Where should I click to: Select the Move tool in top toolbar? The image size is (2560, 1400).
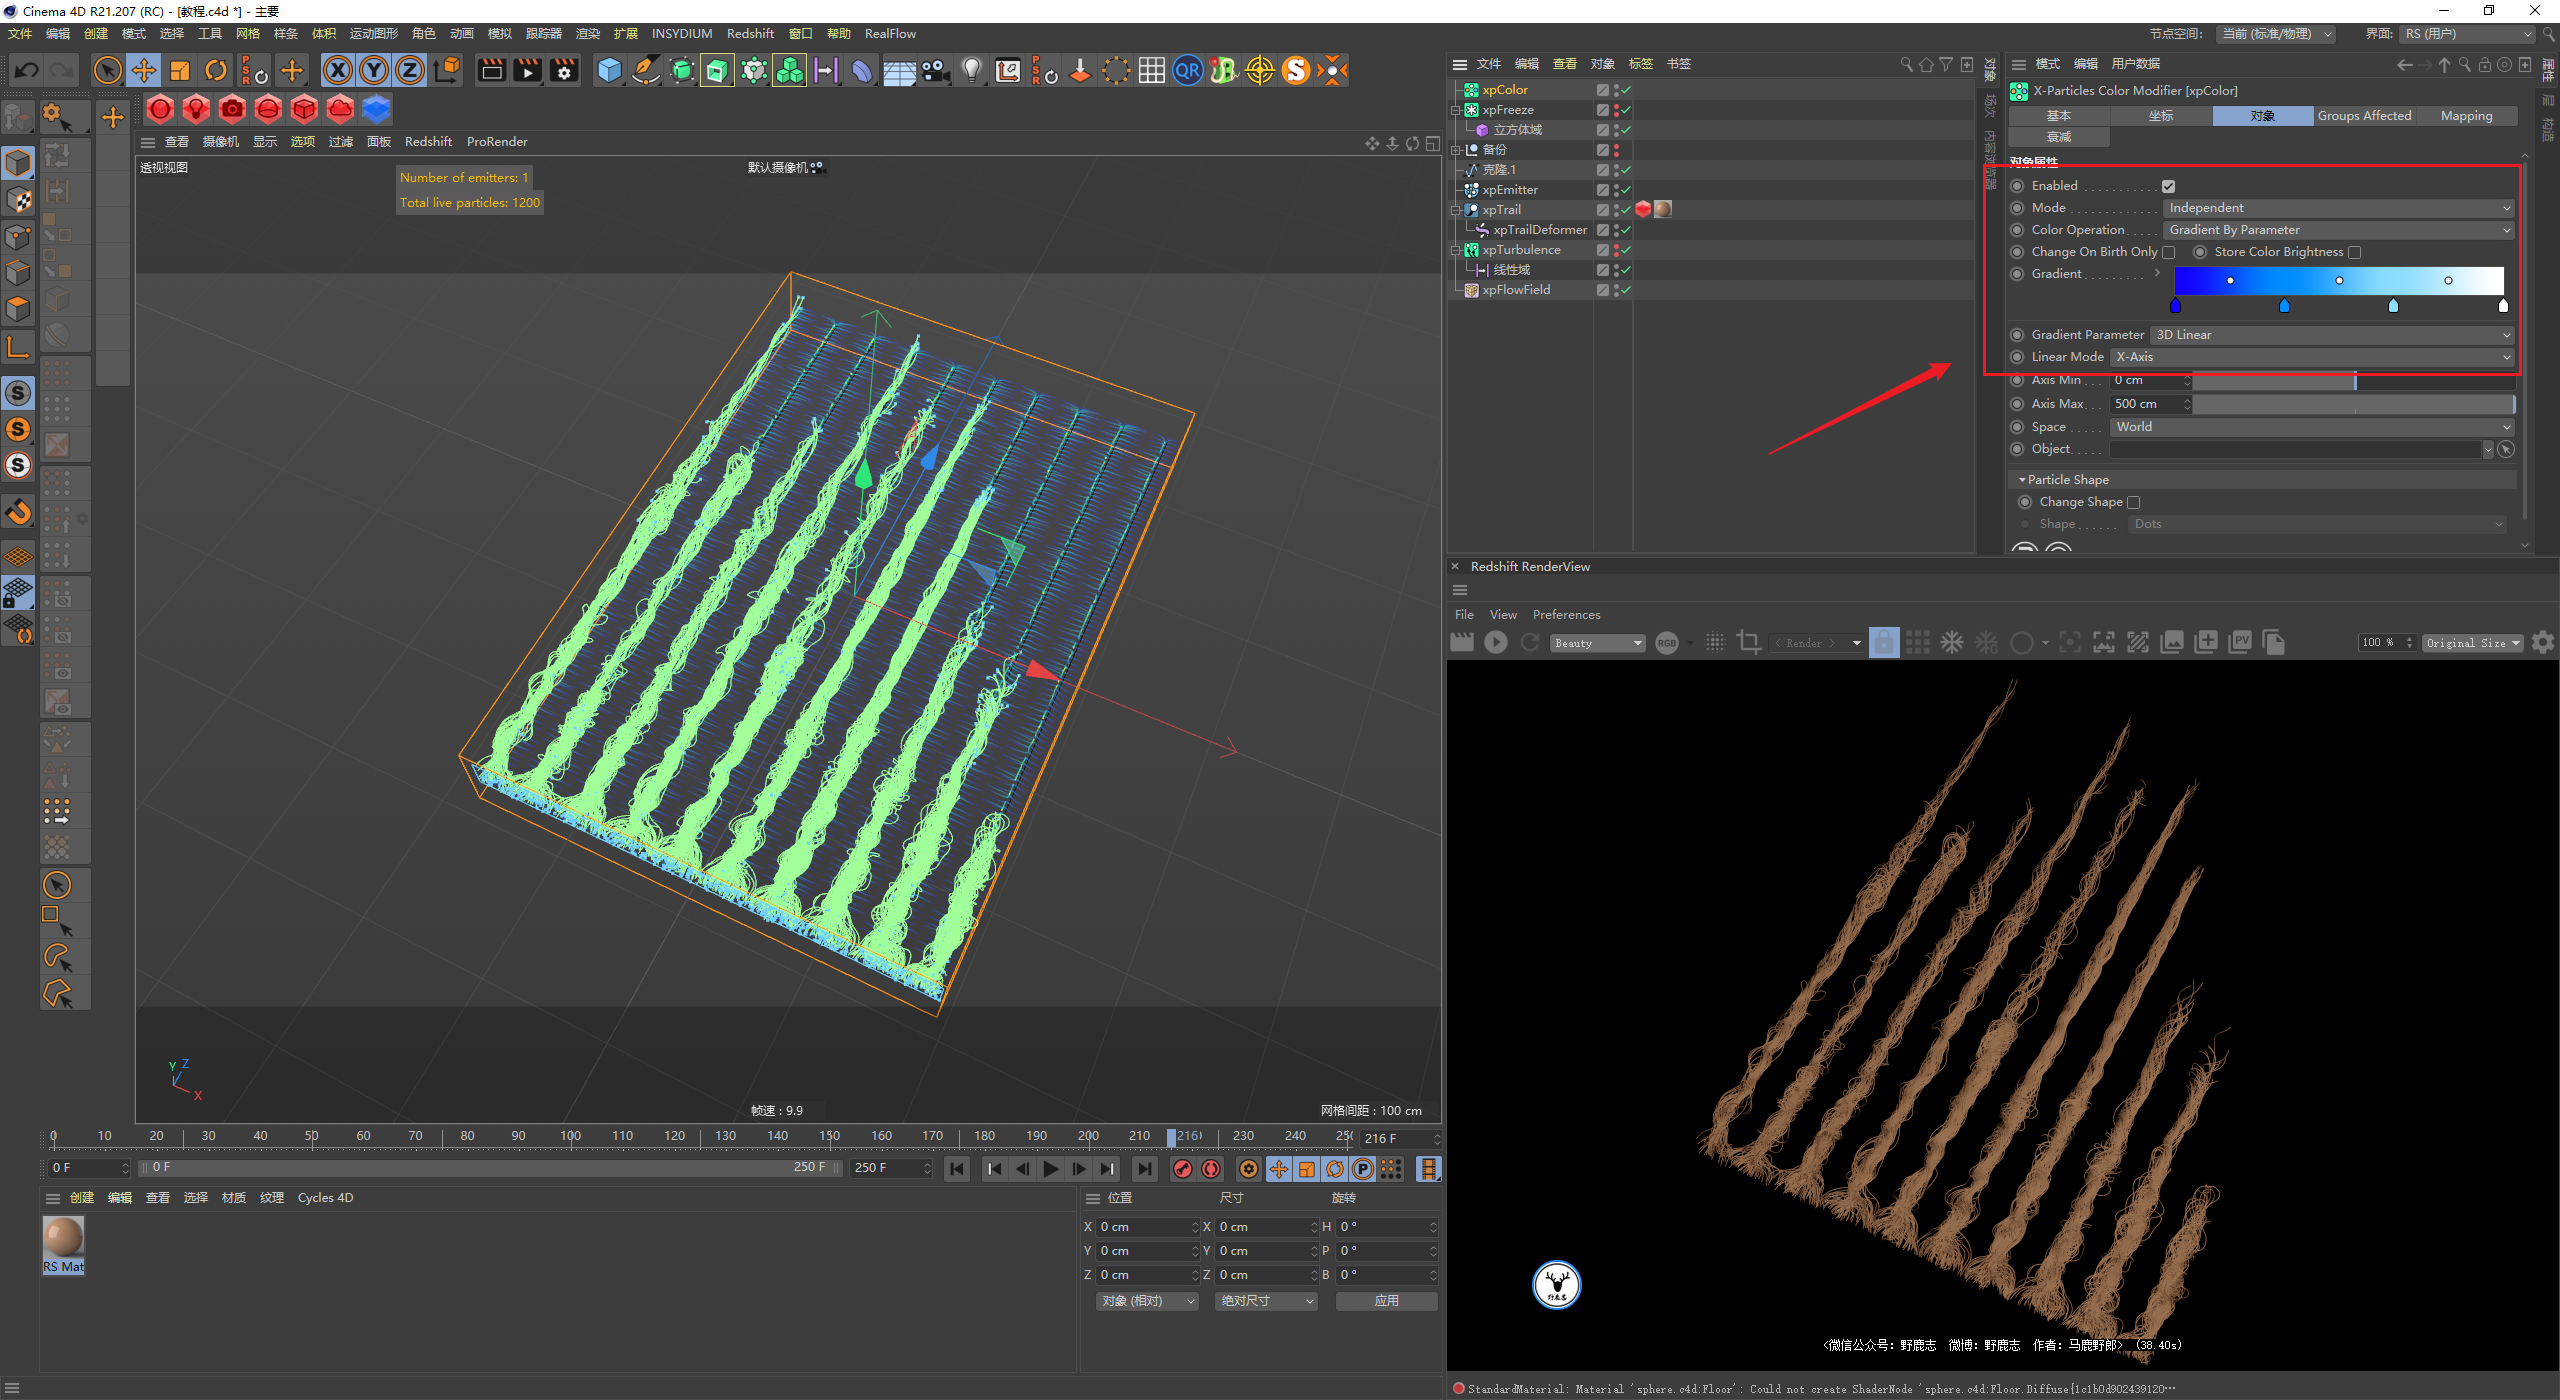144,70
